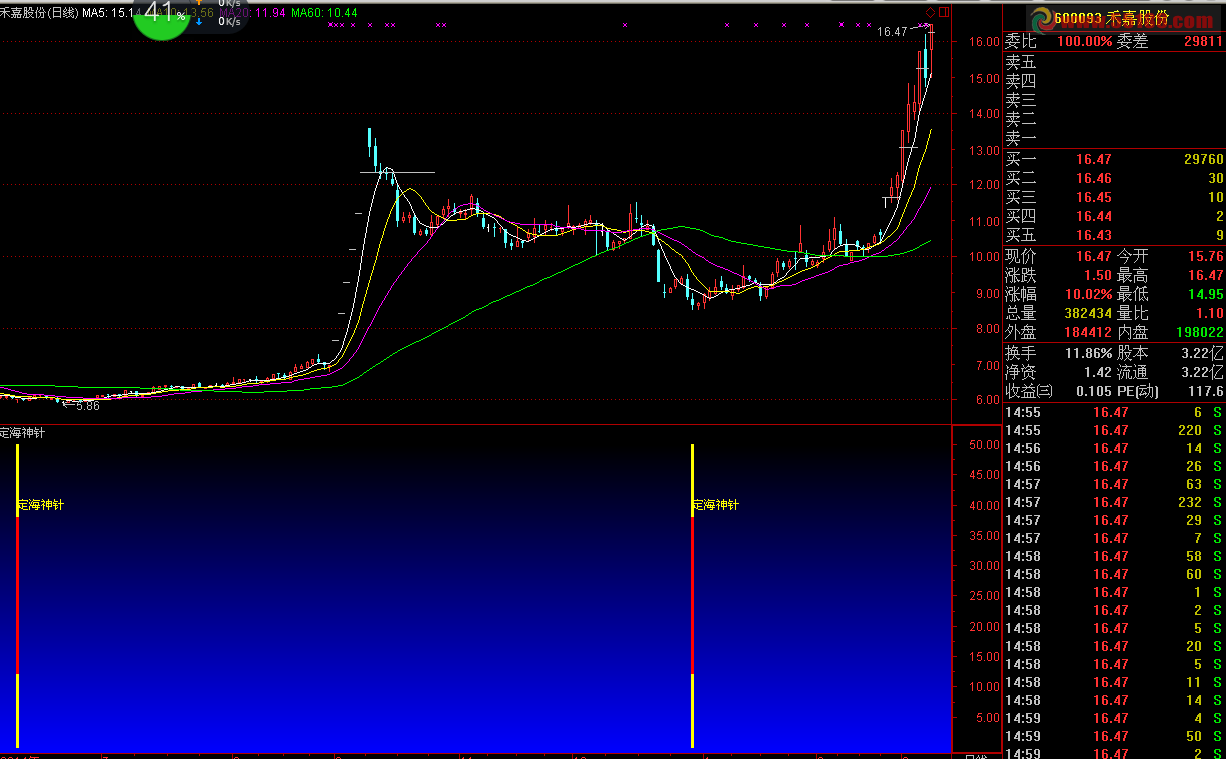This screenshot has height=759, width=1226.
Task: Click the 总量 382434 total volume
Action: click(1088, 313)
